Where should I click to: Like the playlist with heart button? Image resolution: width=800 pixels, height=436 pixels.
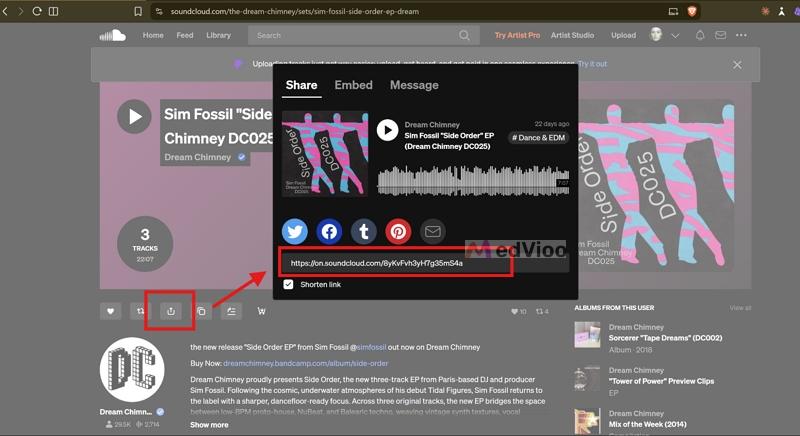pos(111,311)
